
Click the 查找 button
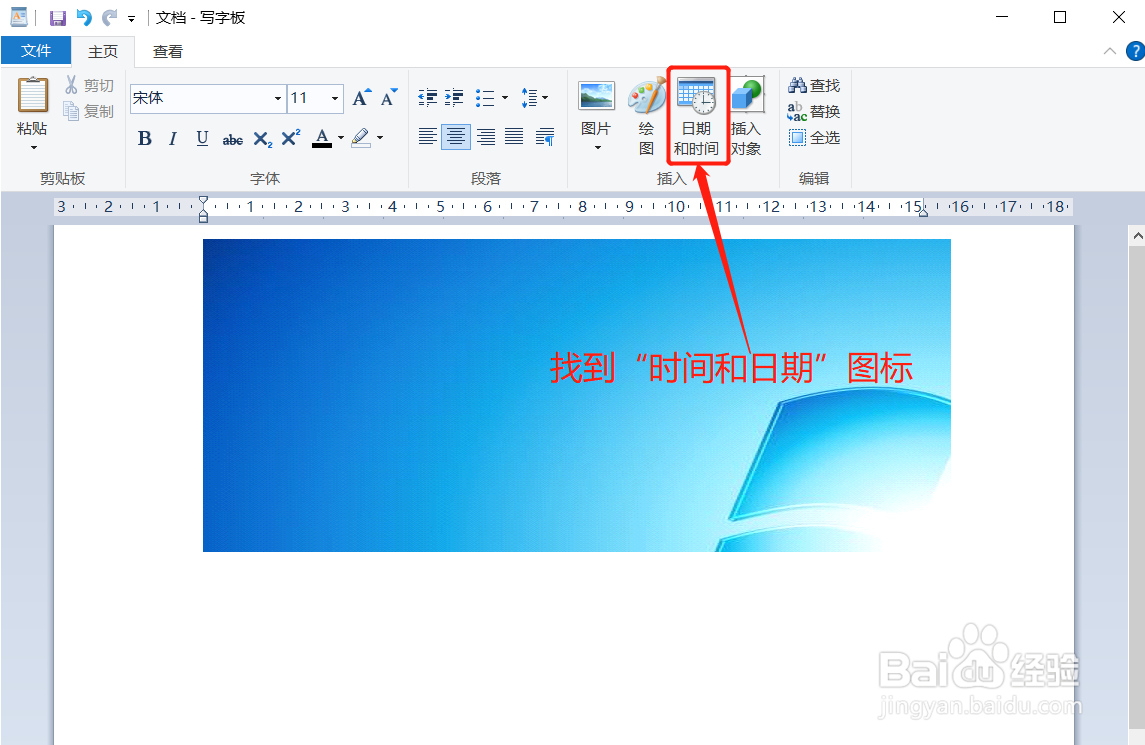pyautogui.click(x=814, y=85)
